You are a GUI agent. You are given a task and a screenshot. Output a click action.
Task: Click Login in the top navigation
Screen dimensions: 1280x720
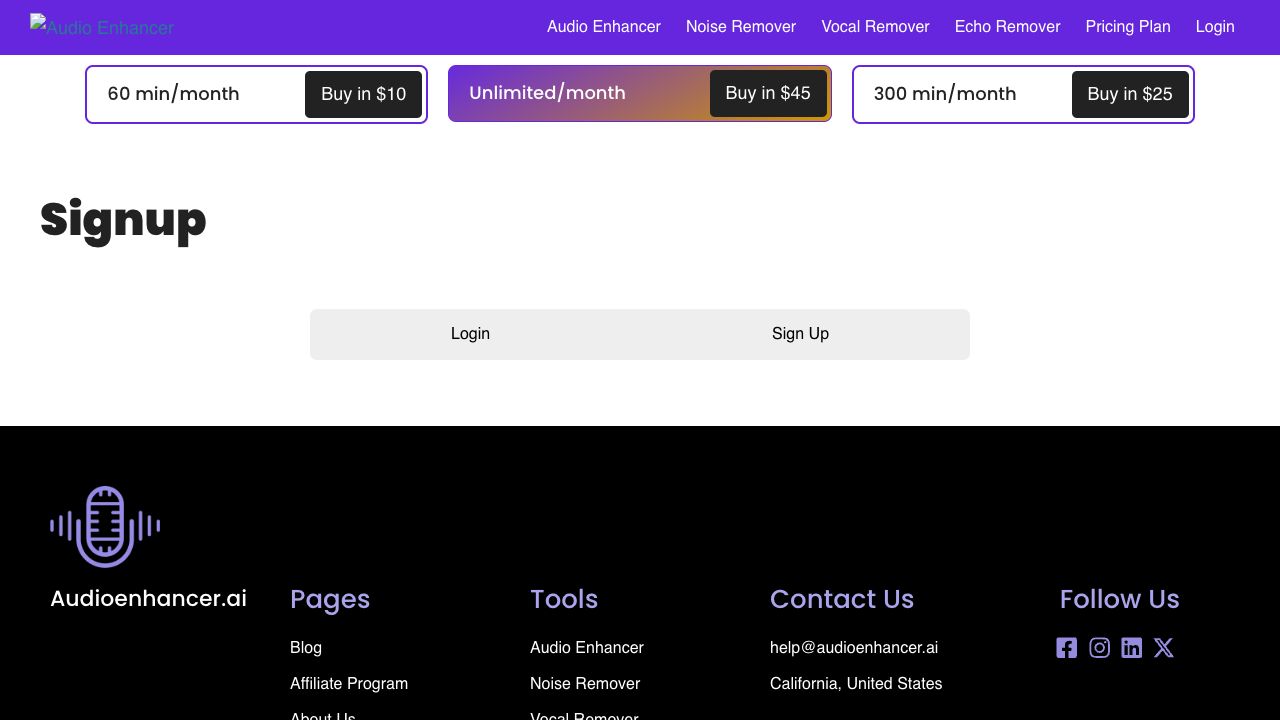(x=1215, y=27)
